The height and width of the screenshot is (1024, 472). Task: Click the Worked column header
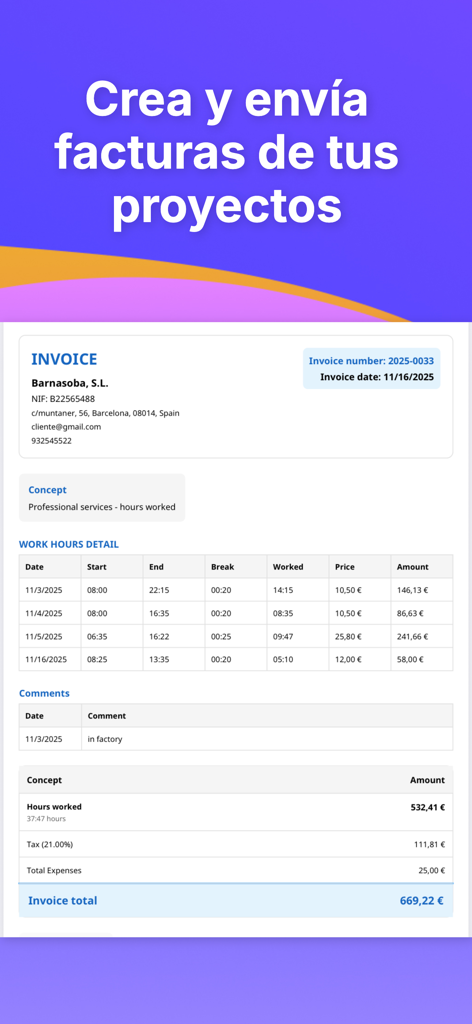point(288,567)
